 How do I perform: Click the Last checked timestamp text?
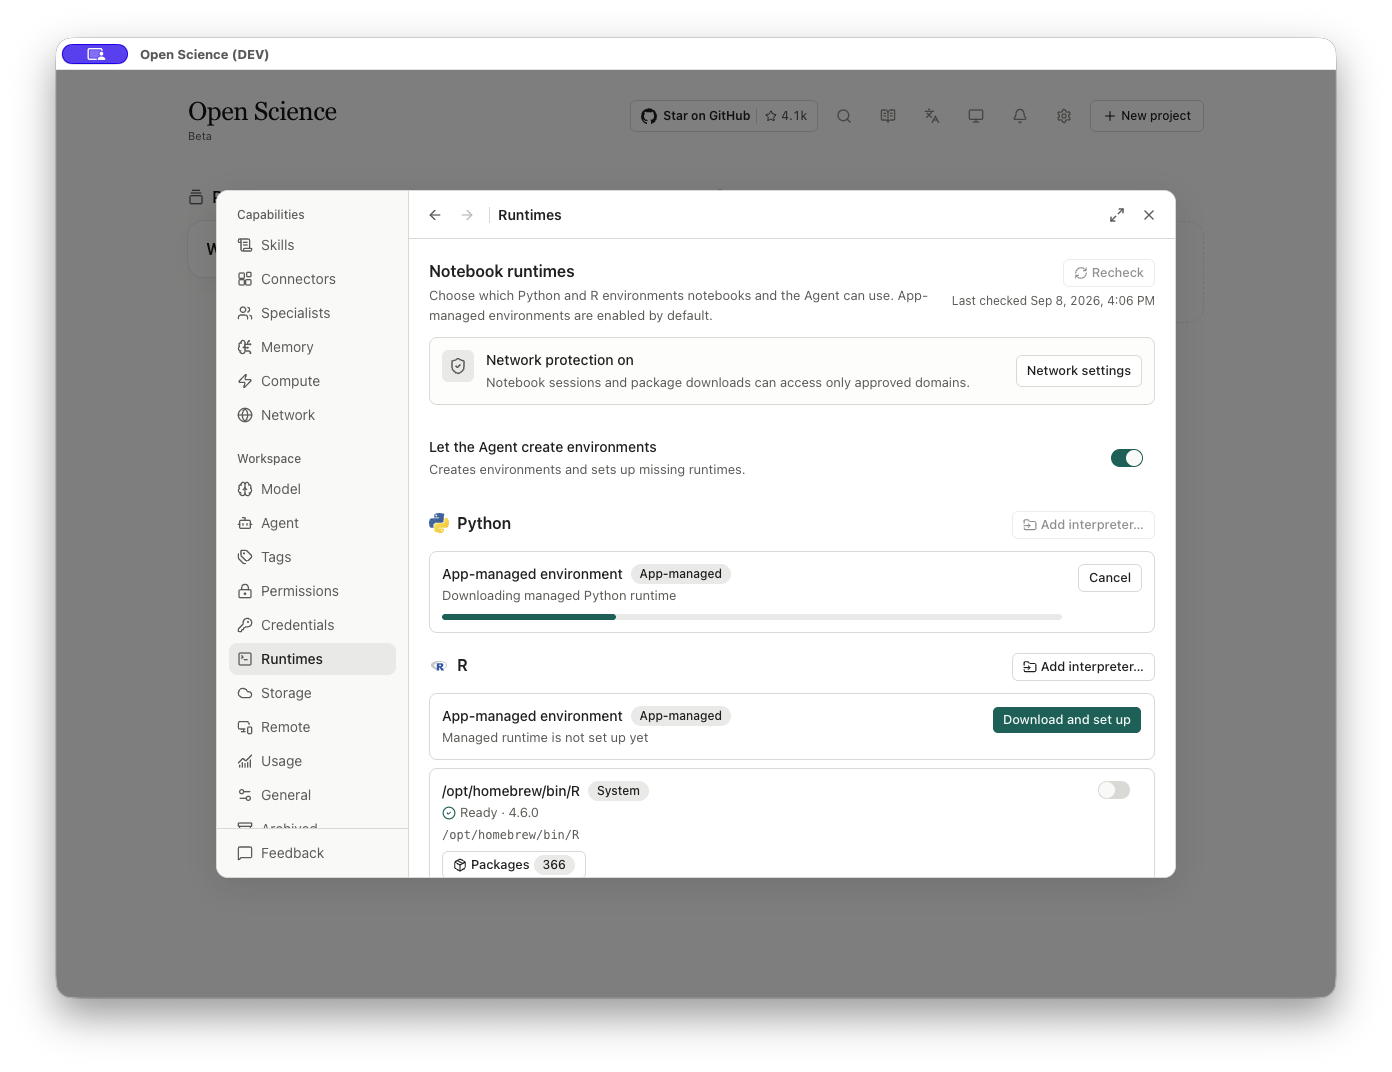coord(1053,301)
